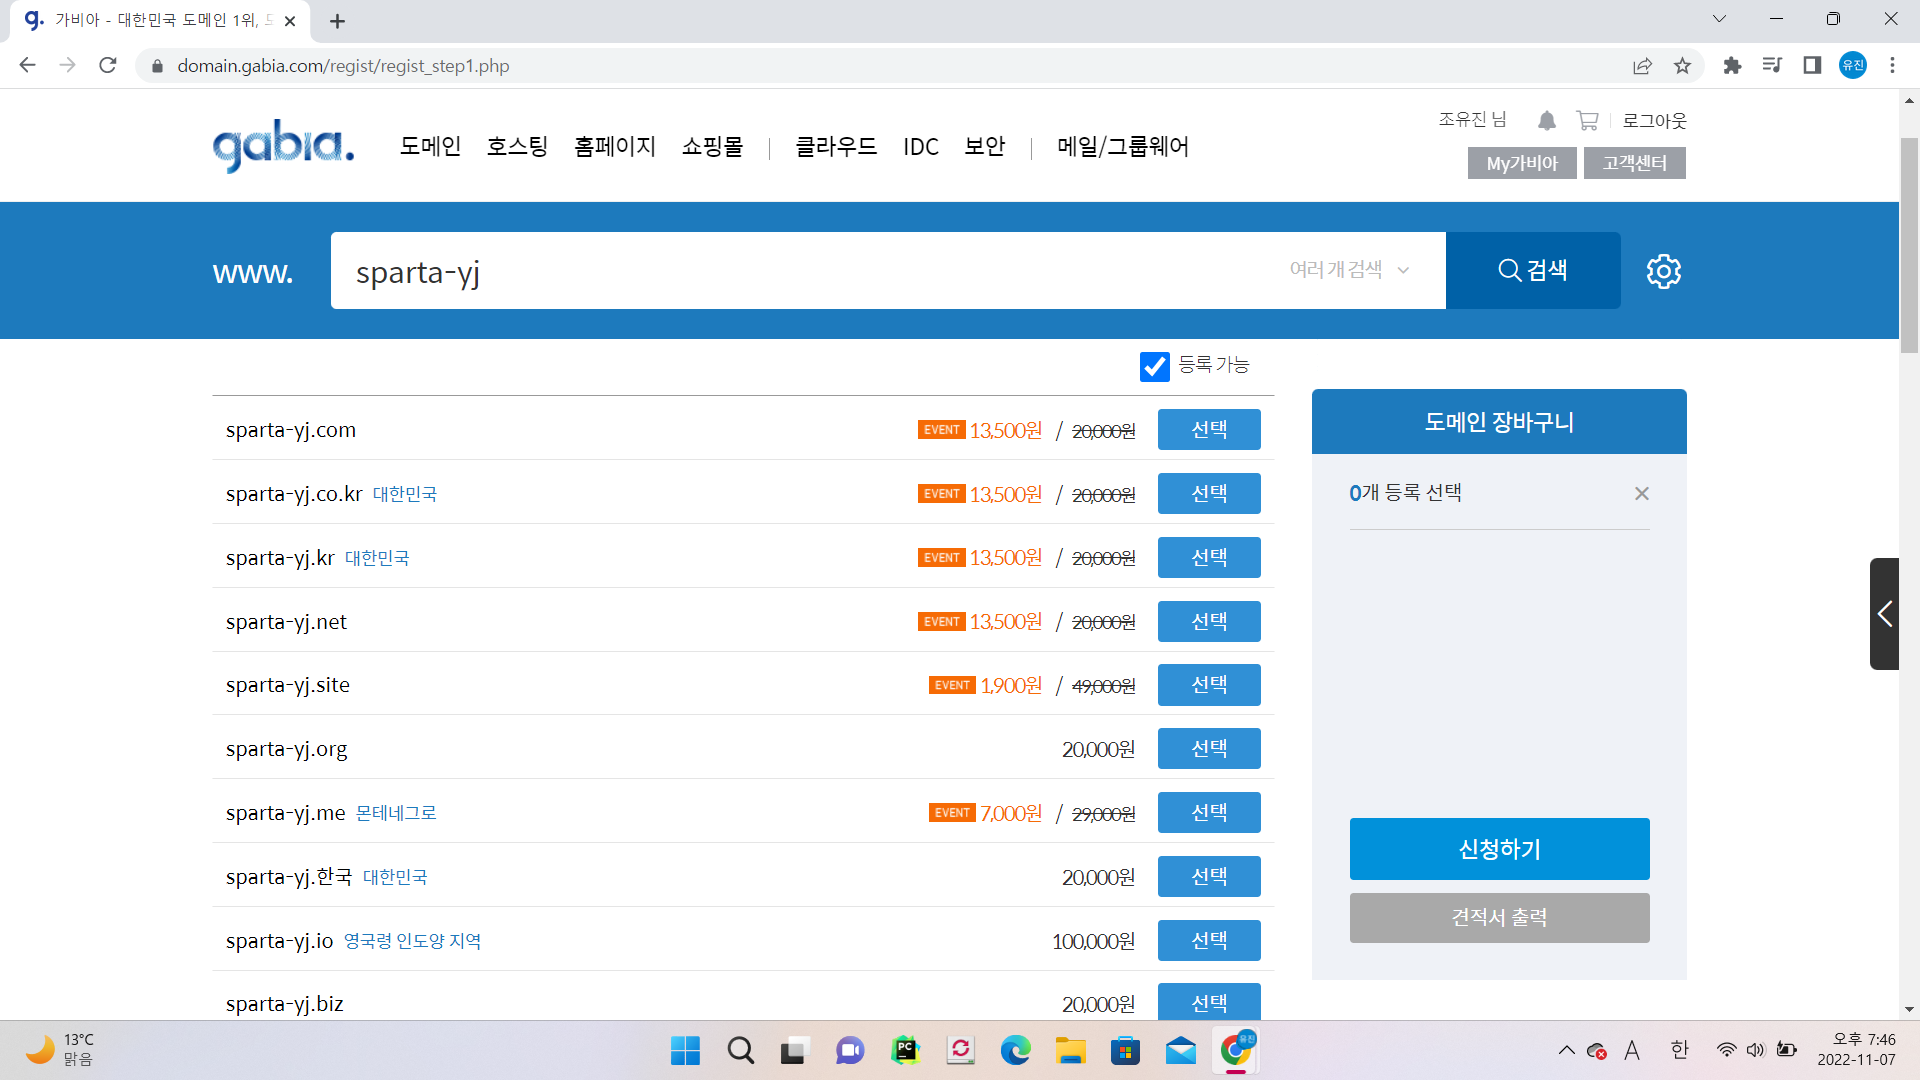Open taskbar search
The image size is (1920, 1080).
741,1050
